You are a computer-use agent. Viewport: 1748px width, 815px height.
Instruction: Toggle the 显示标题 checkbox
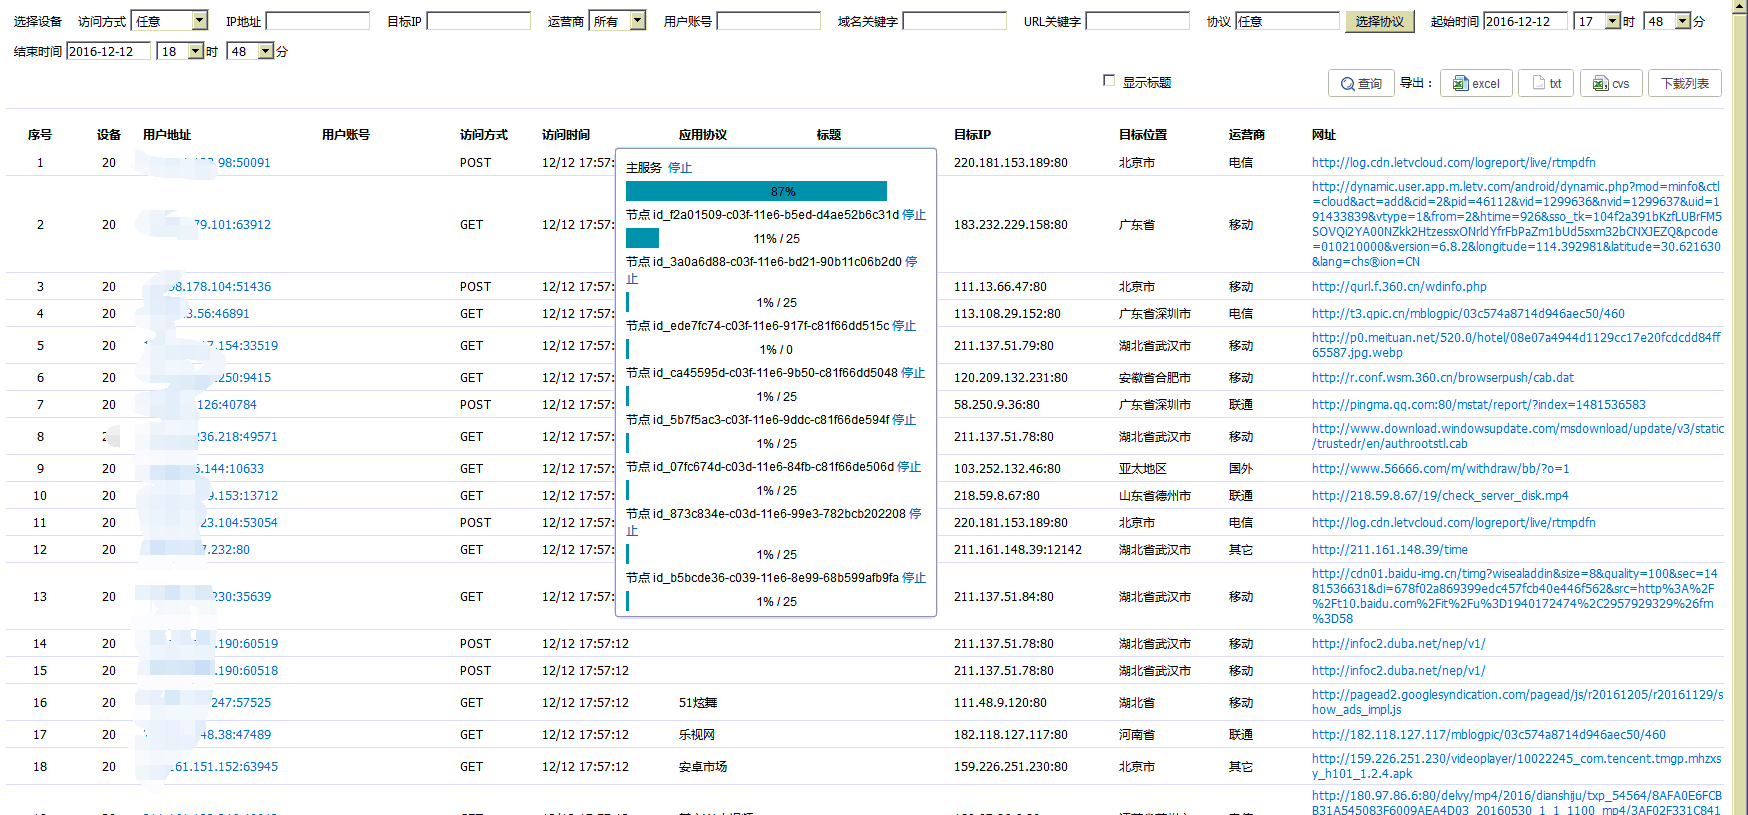tap(1109, 80)
